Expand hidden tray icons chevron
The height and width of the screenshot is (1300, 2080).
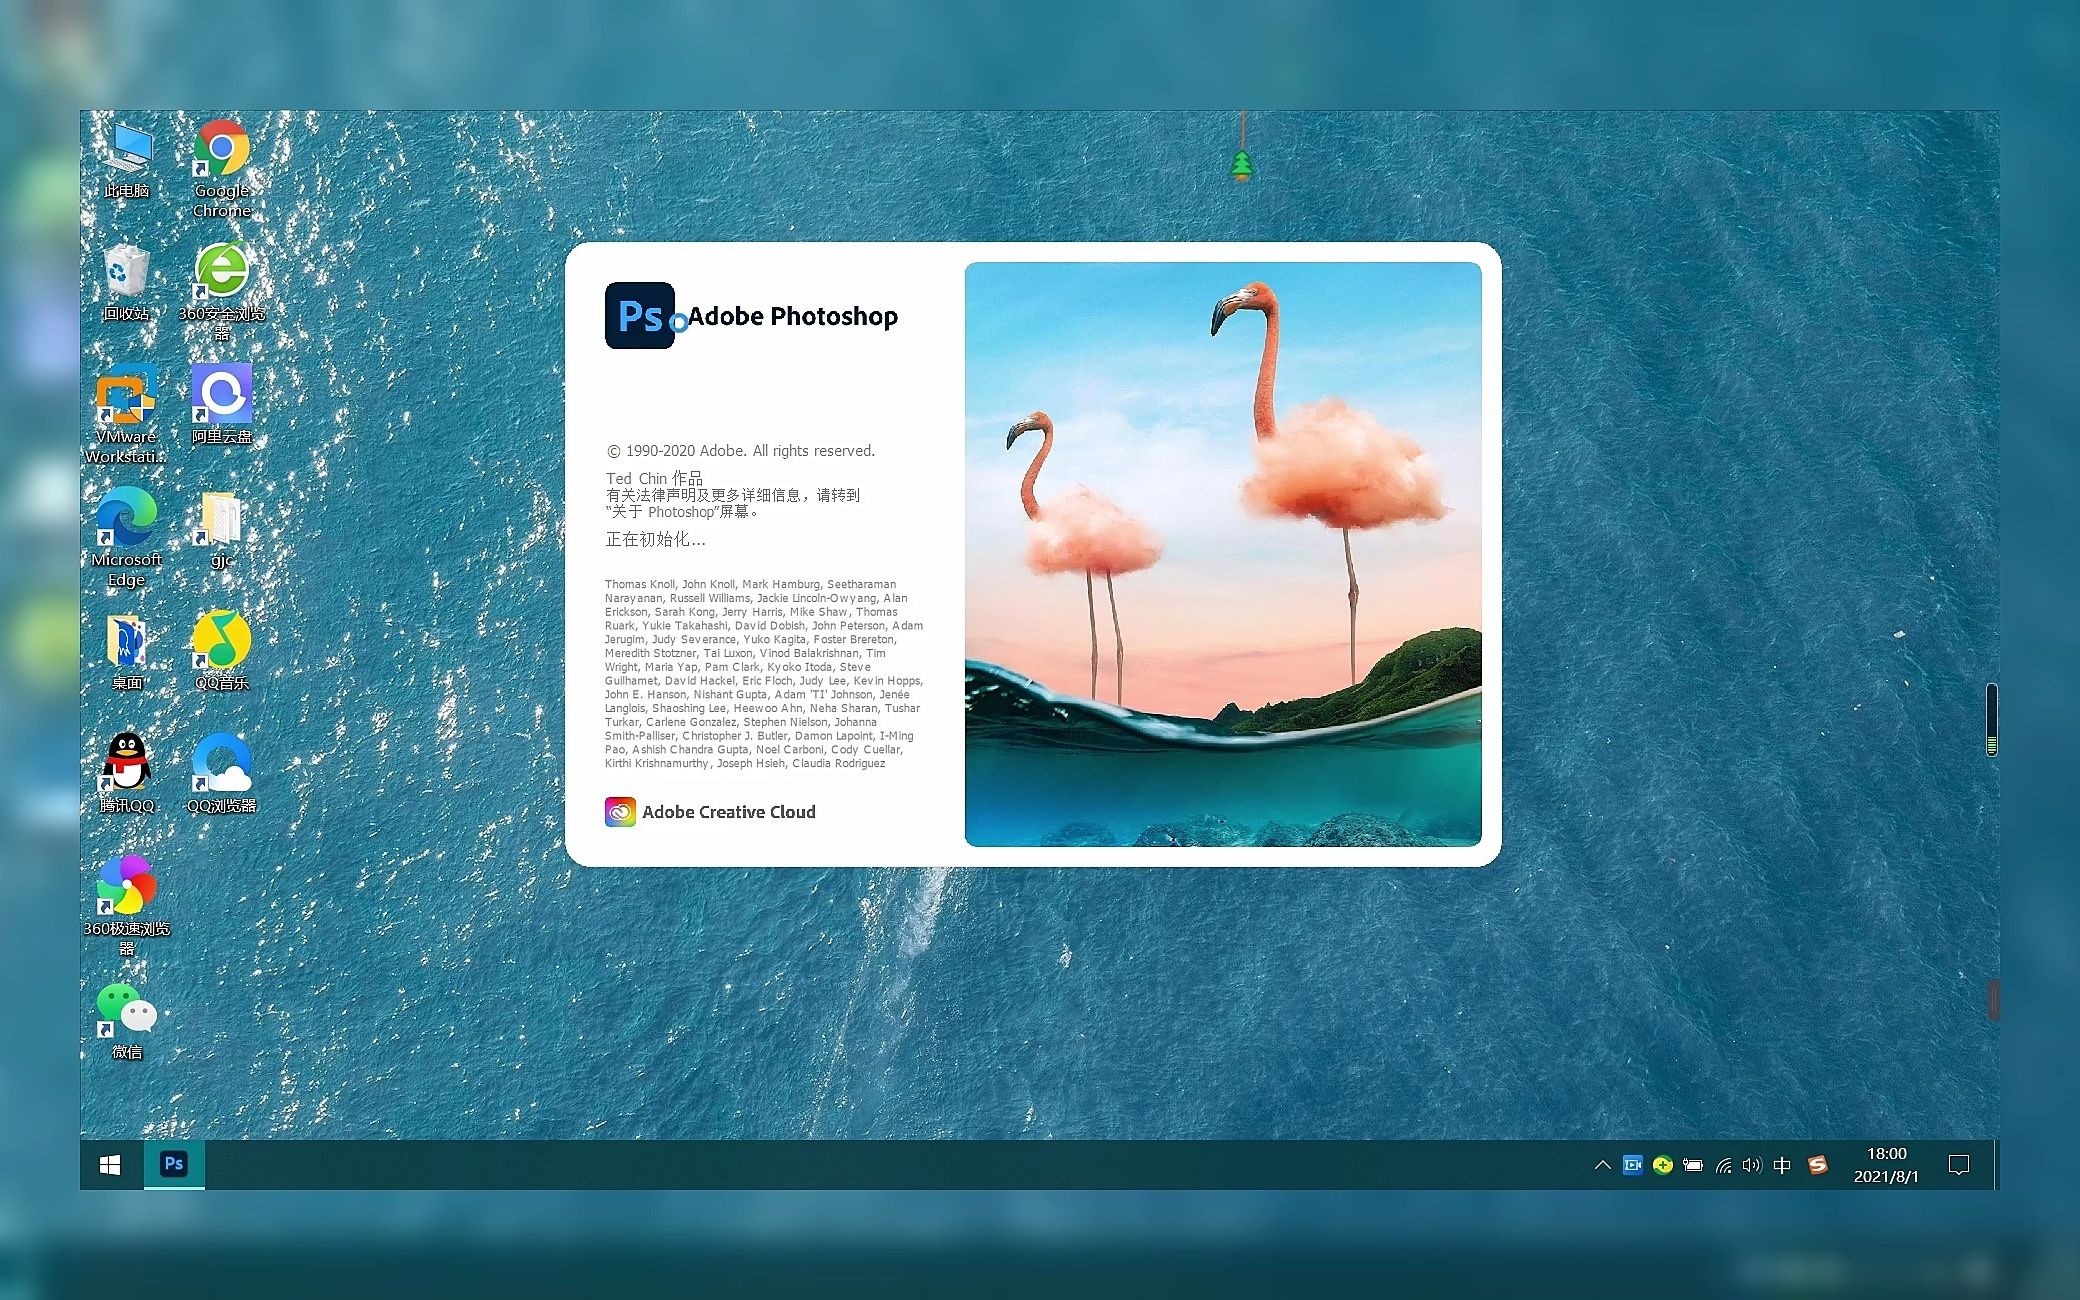(1602, 1165)
